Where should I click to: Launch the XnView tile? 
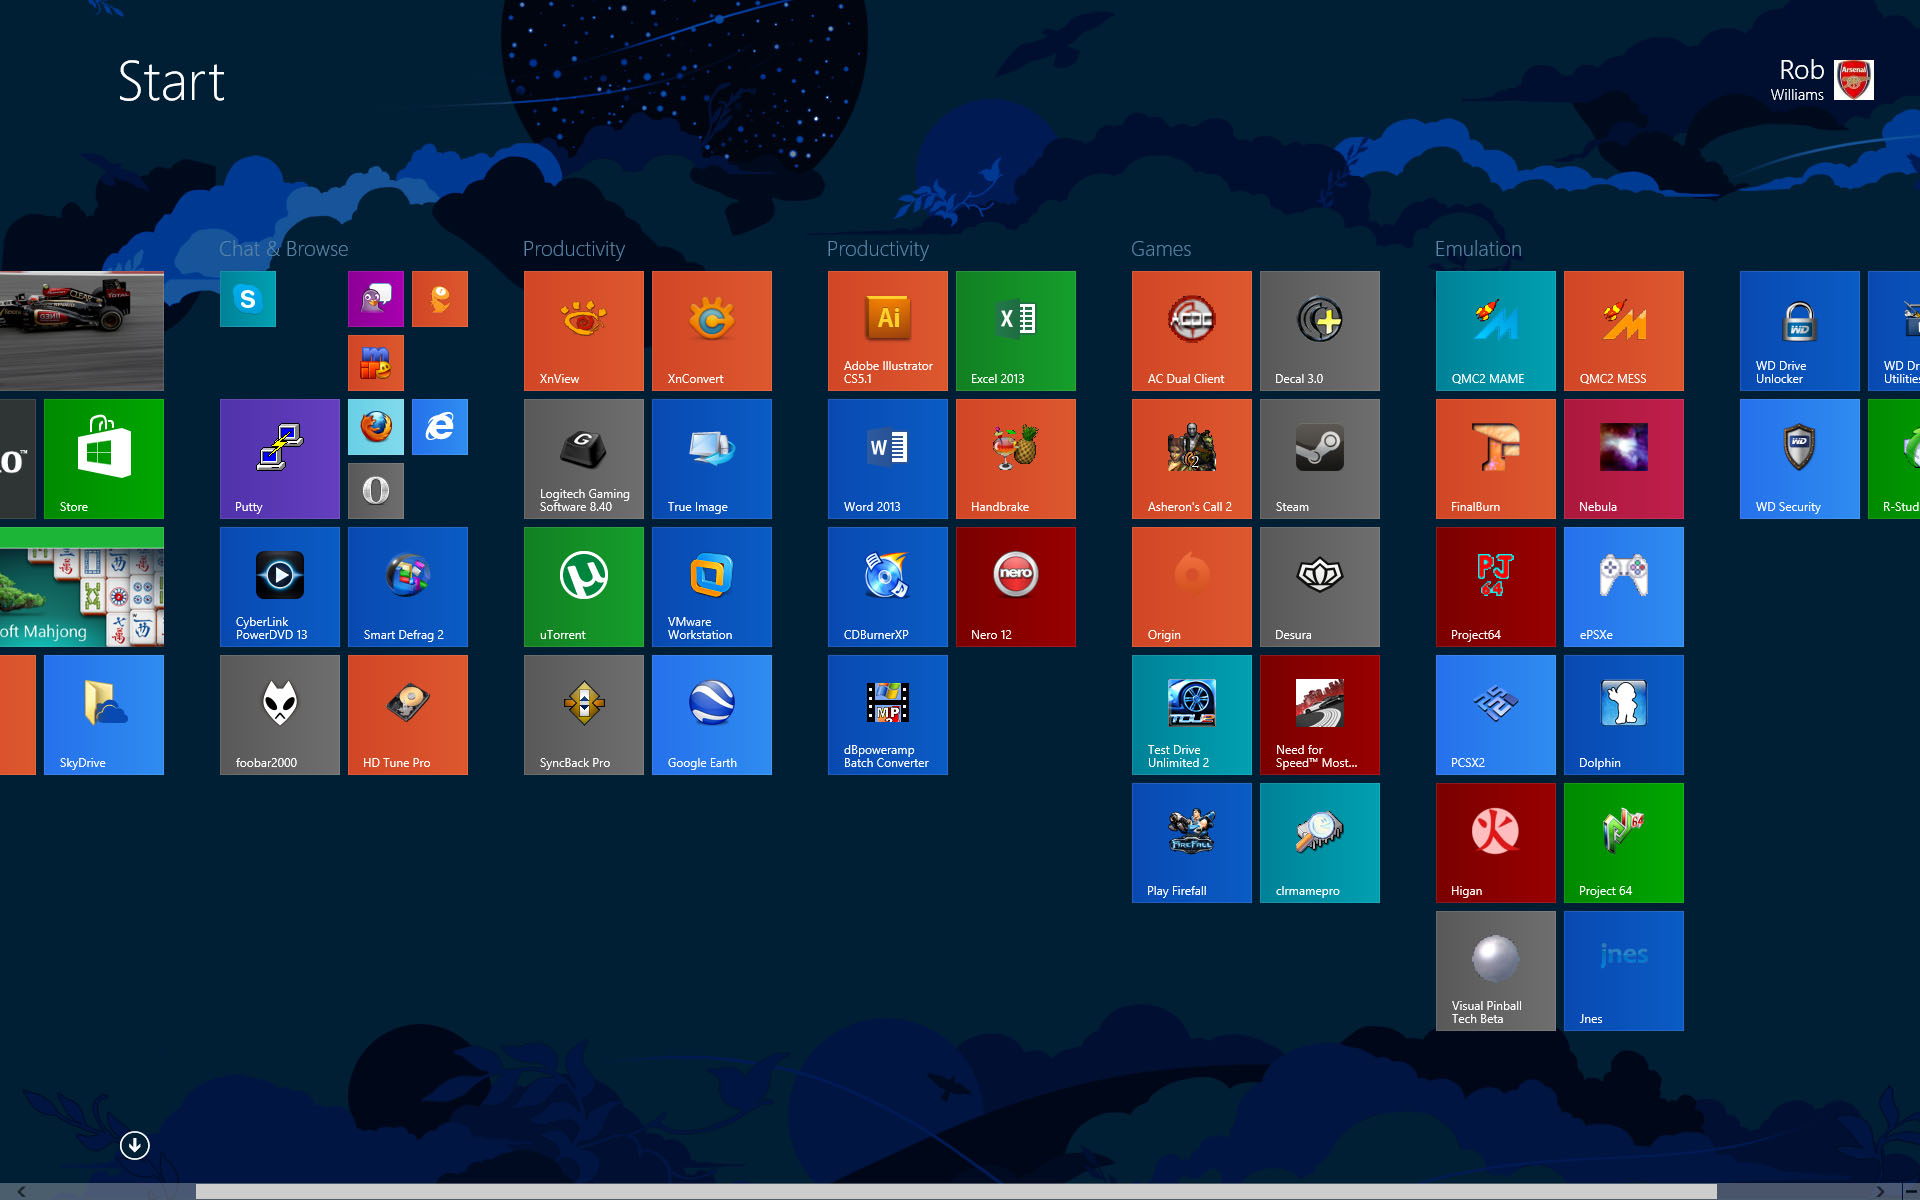click(x=584, y=331)
